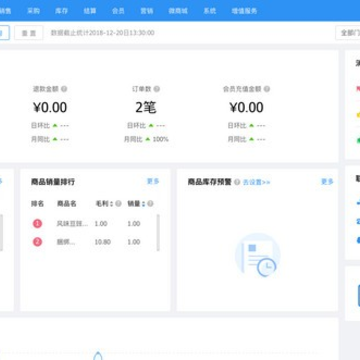Click rank 2 badge in sales ranking

pyautogui.click(x=37, y=242)
